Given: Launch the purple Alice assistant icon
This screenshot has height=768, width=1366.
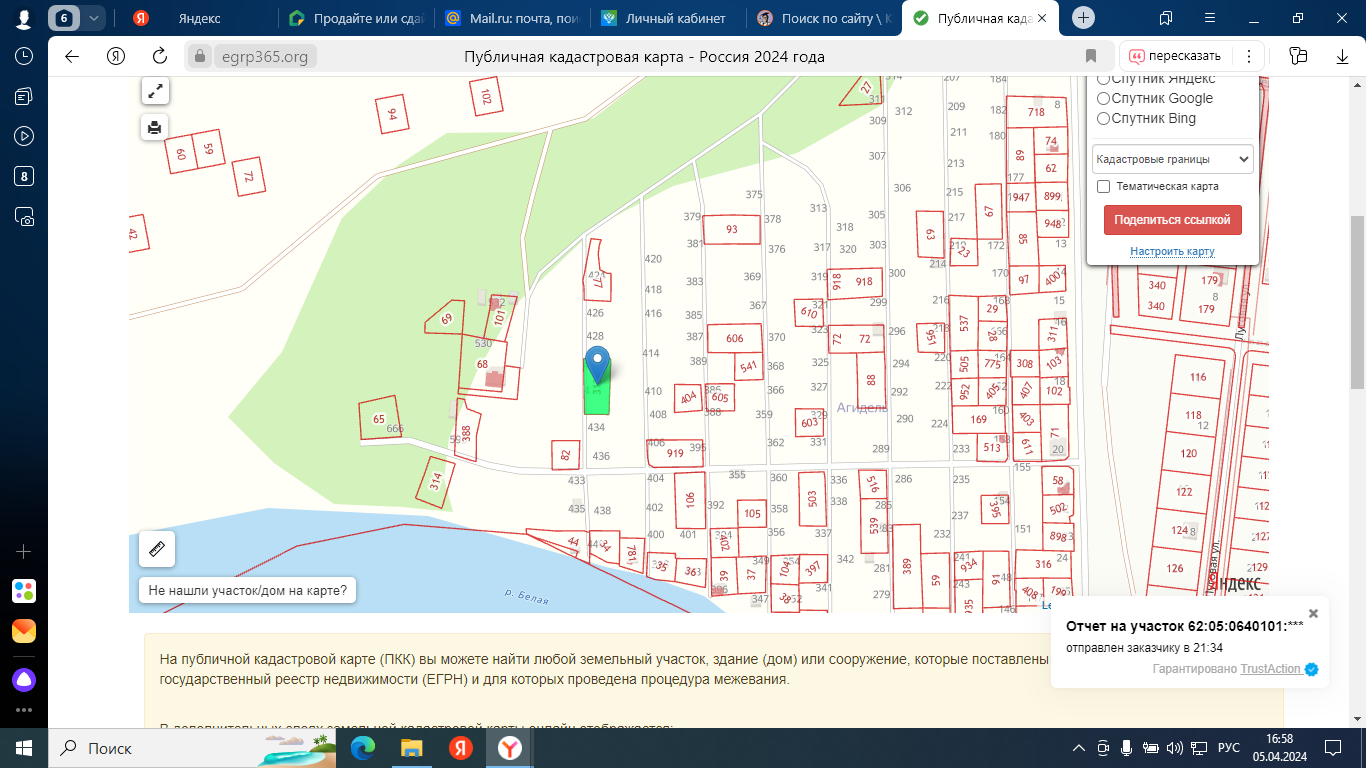Looking at the screenshot, I should 24,679.
